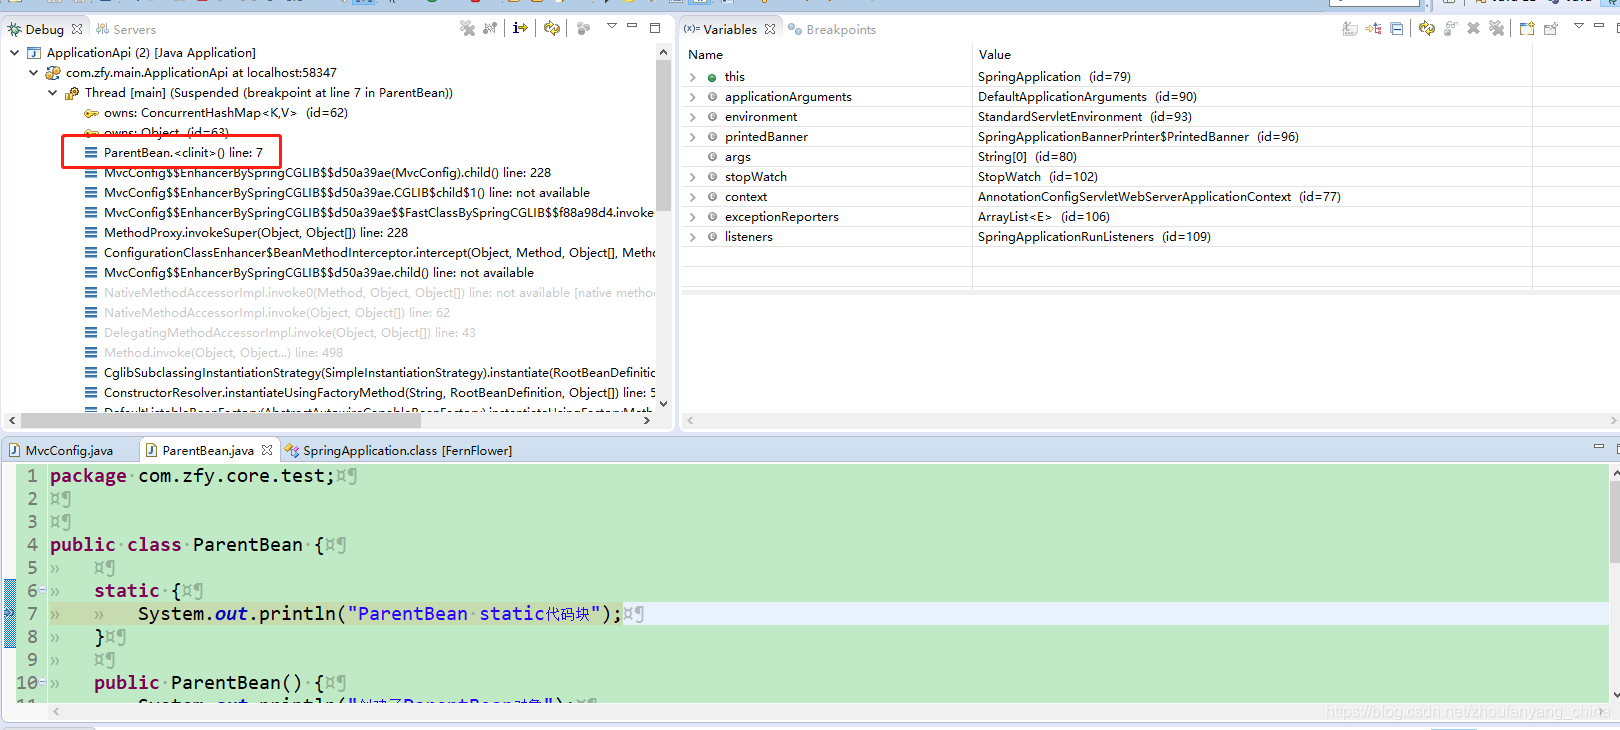Collapse com.zfy.main.ApplicationApi at localhost node
This screenshot has width=1620, height=730.
click(33, 72)
